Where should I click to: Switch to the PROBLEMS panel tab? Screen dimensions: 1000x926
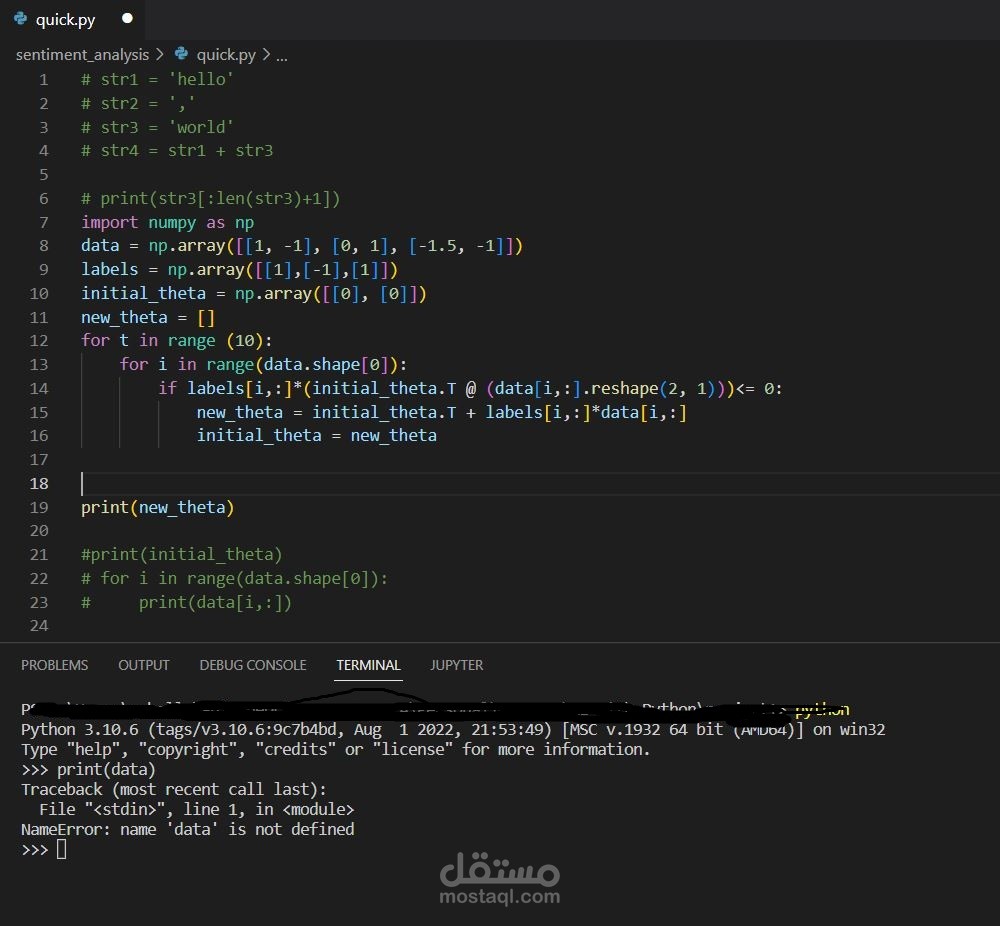pyautogui.click(x=55, y=665)
